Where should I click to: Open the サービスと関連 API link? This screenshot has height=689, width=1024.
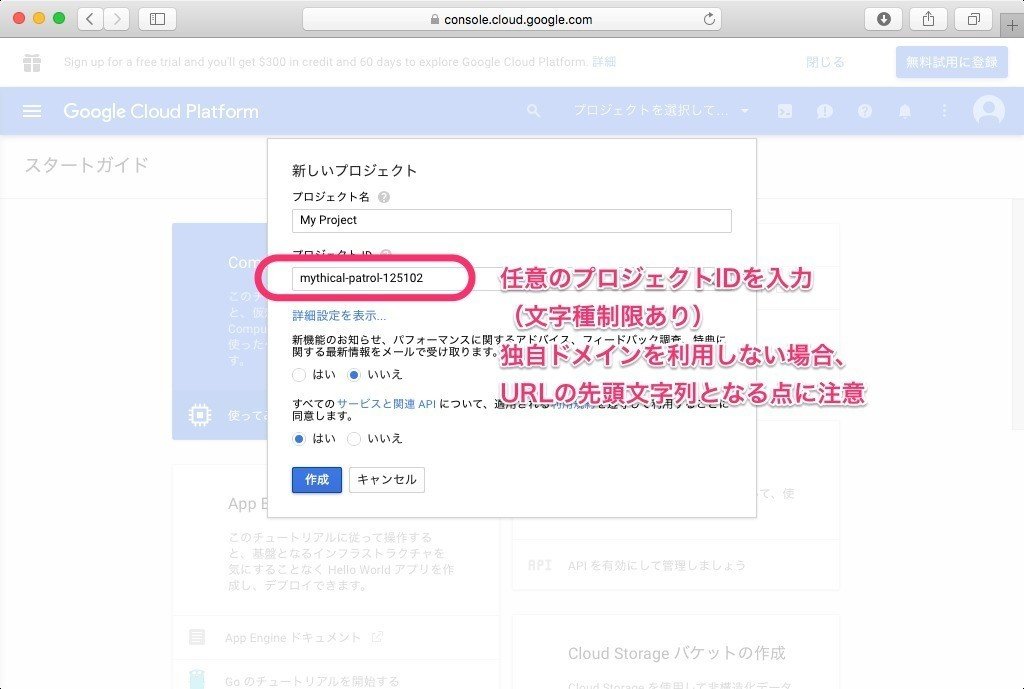pyautogui.click(x=387, y=404)
